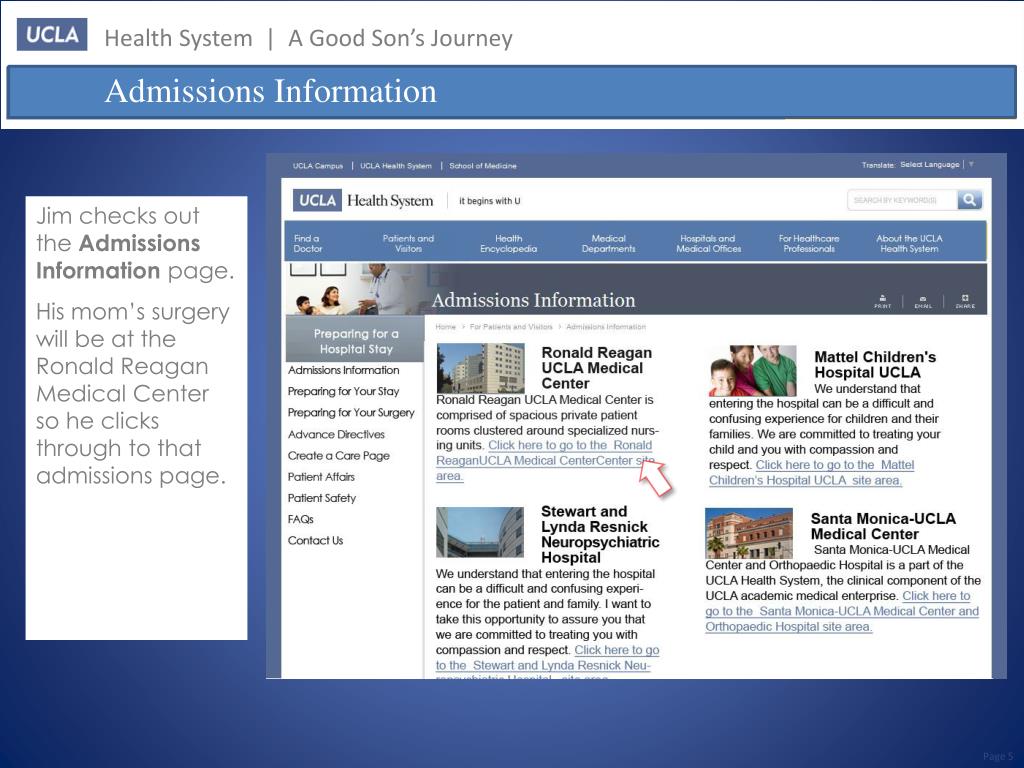Select Preparing for Your Stay sidebar link
The width and height of the screenshot is (1024, 768).
pos(344,391)
